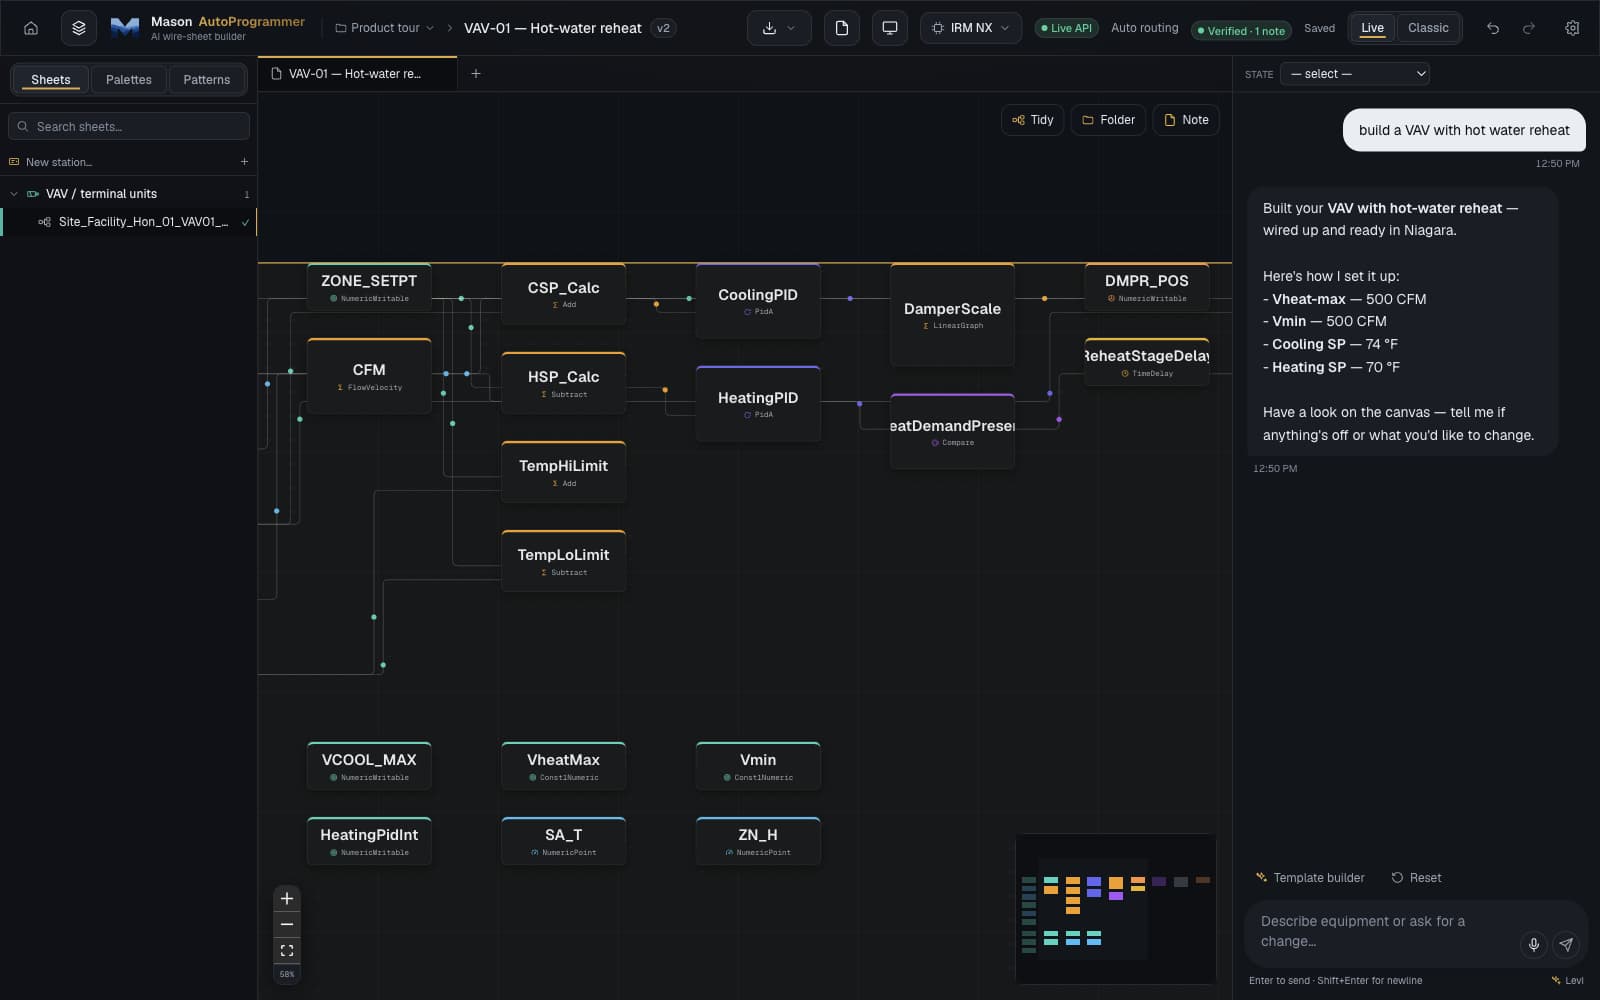The height and width of the screenshot is (1000, 1600).
Task: Open the STATE select dropdown
Action: pos(1354,74)
